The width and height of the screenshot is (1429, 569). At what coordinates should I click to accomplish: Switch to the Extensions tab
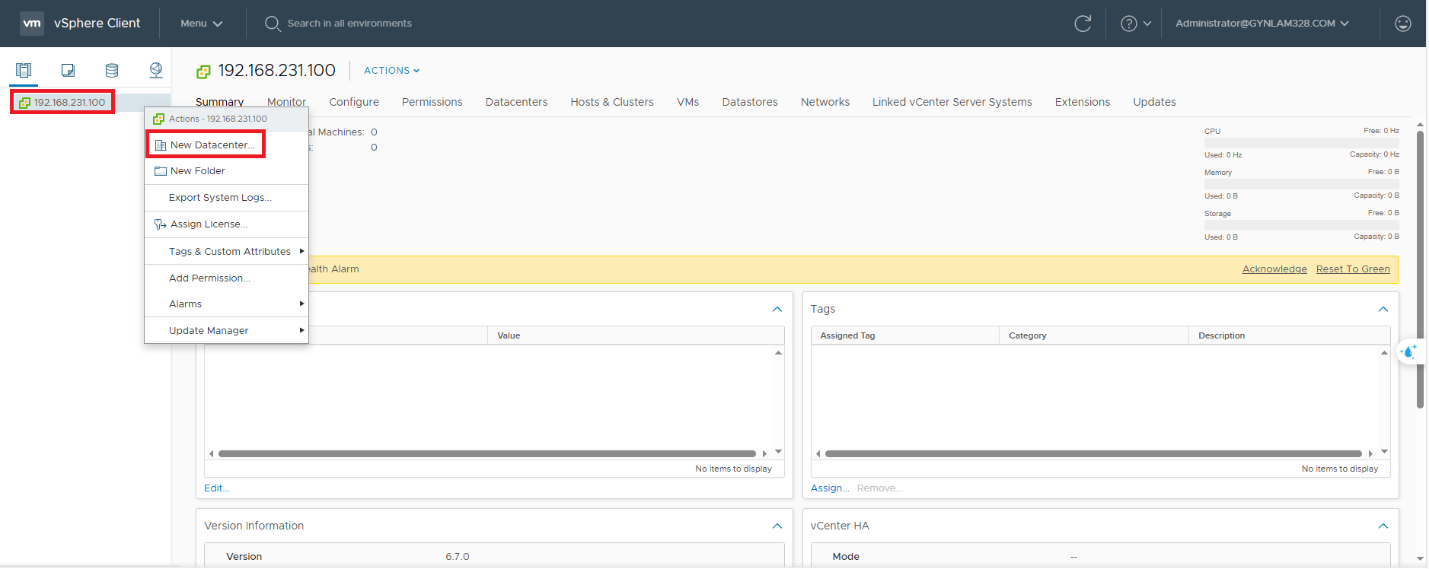1082,102
